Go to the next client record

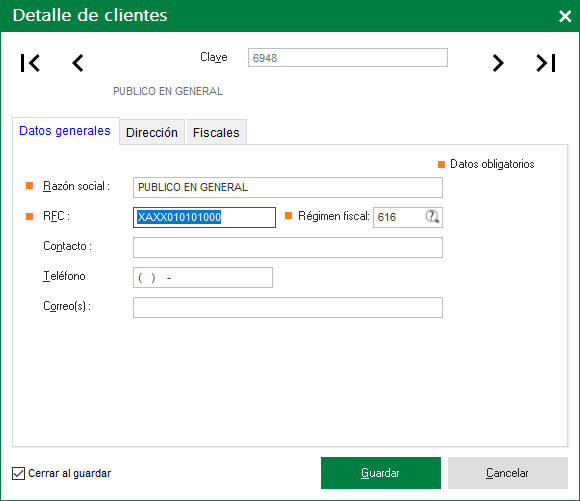point(498,63)
